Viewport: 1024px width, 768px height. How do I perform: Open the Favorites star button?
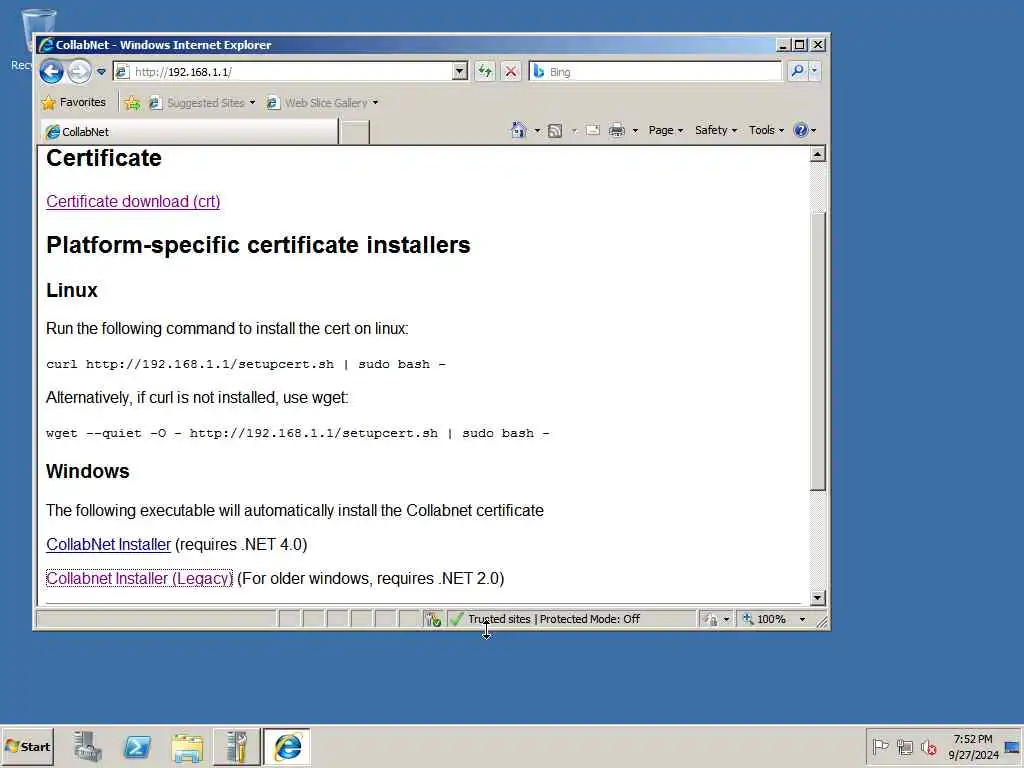pos(73,103)
